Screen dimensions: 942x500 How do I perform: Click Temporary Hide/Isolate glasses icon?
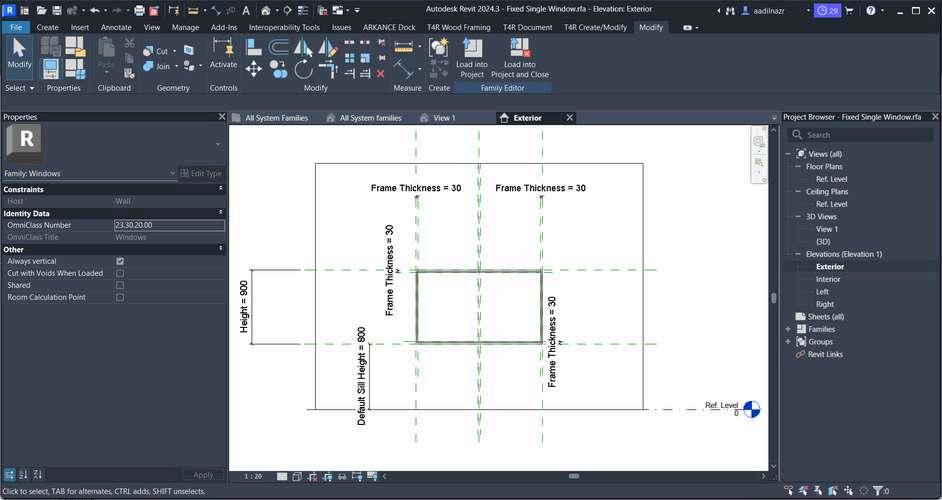342,476
